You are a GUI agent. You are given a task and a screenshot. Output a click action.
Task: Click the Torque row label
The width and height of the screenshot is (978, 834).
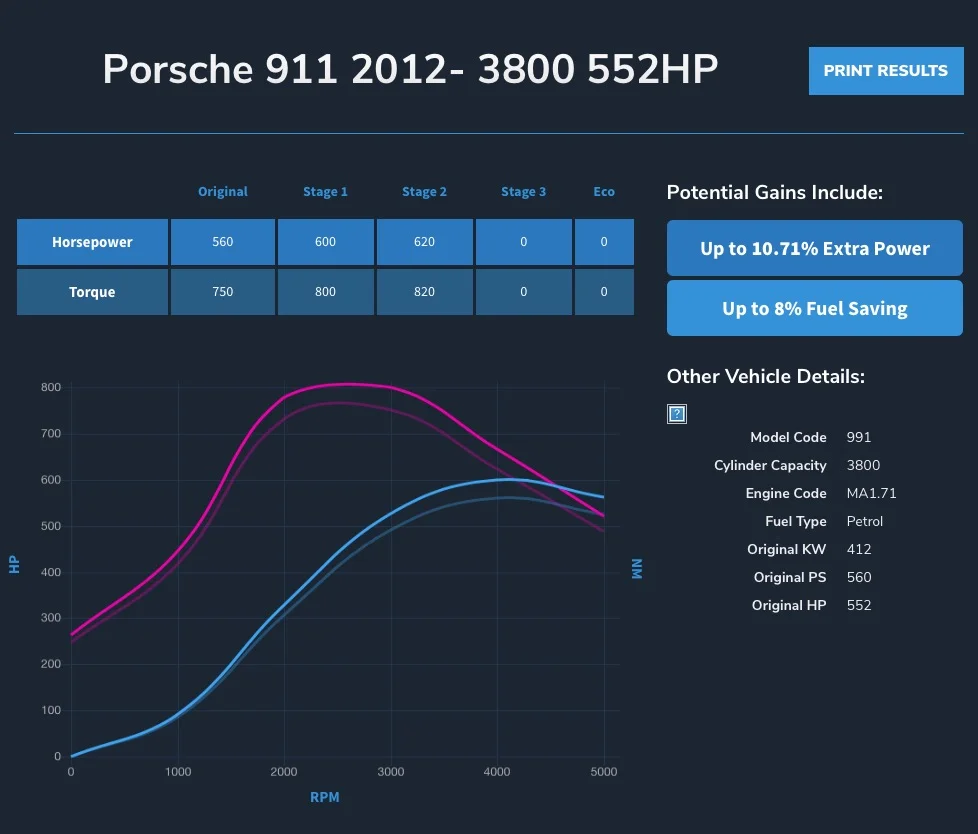pos(92,292)
